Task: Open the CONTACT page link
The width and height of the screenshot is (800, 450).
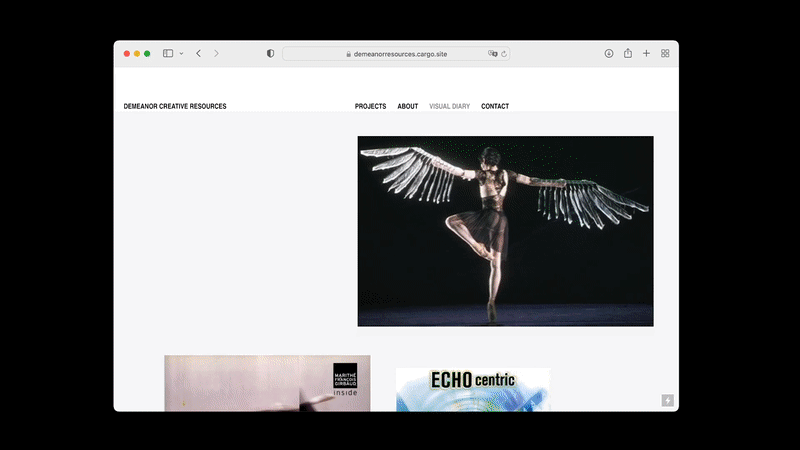Action: click(495, 106)
